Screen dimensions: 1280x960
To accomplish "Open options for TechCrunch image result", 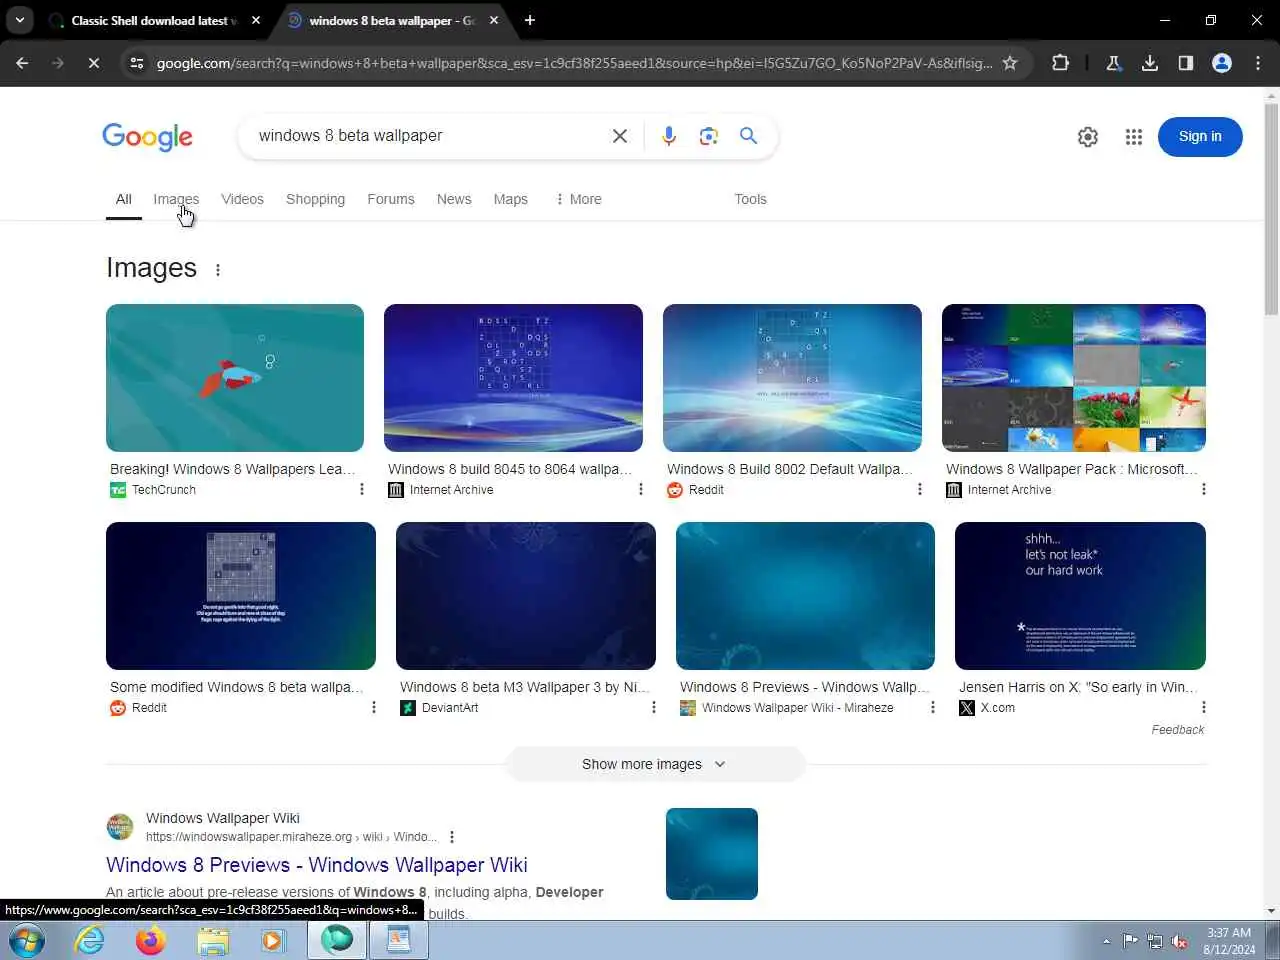I will pos(362,489).
